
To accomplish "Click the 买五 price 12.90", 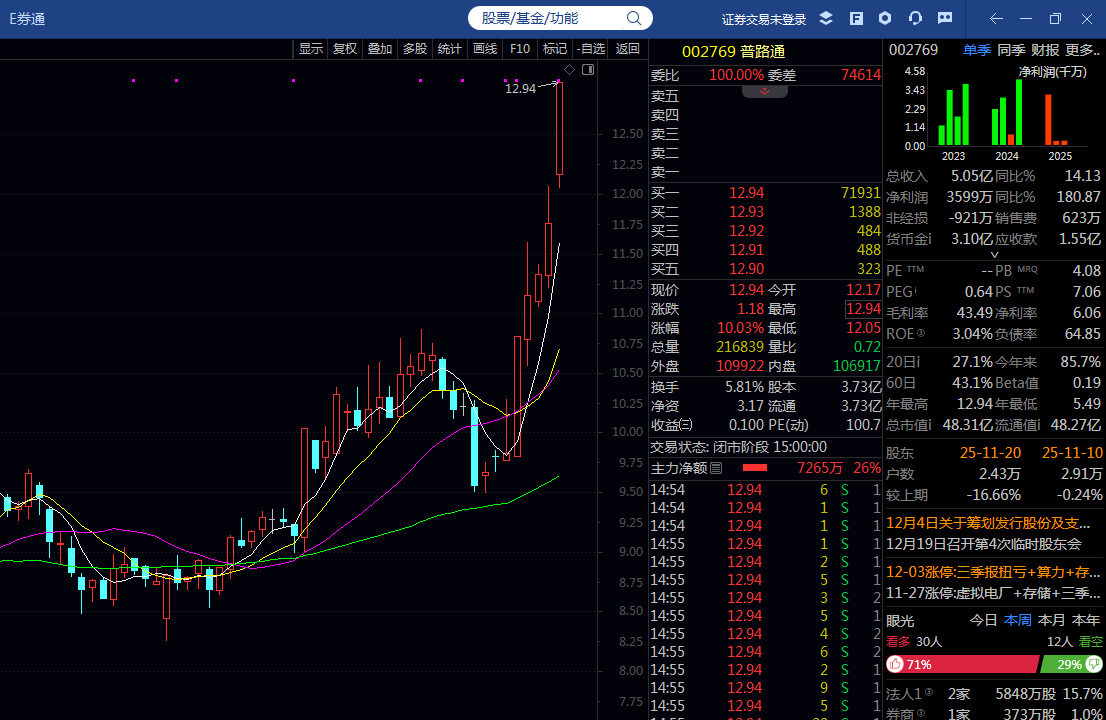I will 746,269.
